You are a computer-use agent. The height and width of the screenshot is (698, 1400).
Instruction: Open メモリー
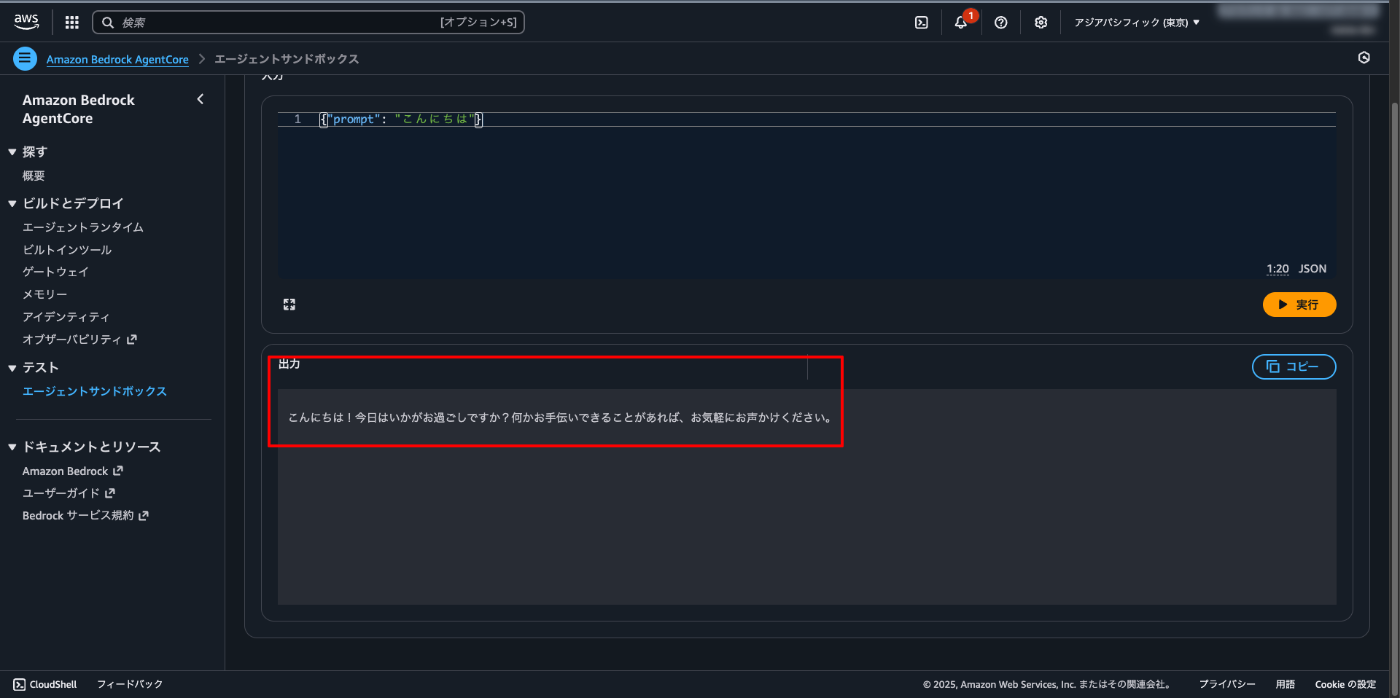point(45,295)
